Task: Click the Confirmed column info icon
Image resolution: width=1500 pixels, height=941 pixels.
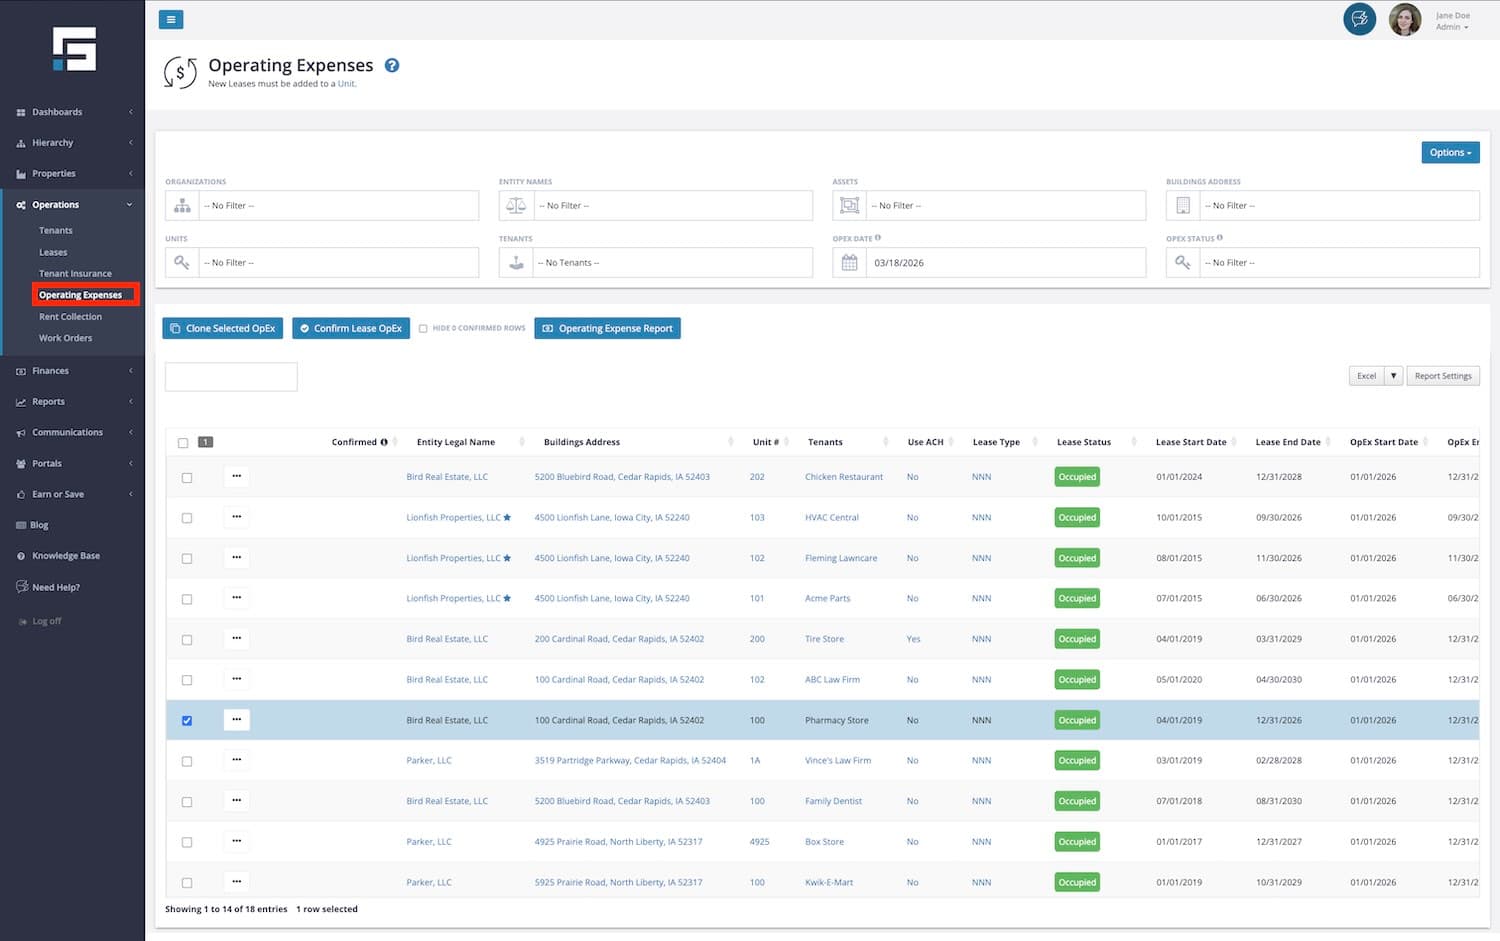Action: [384, 442]
